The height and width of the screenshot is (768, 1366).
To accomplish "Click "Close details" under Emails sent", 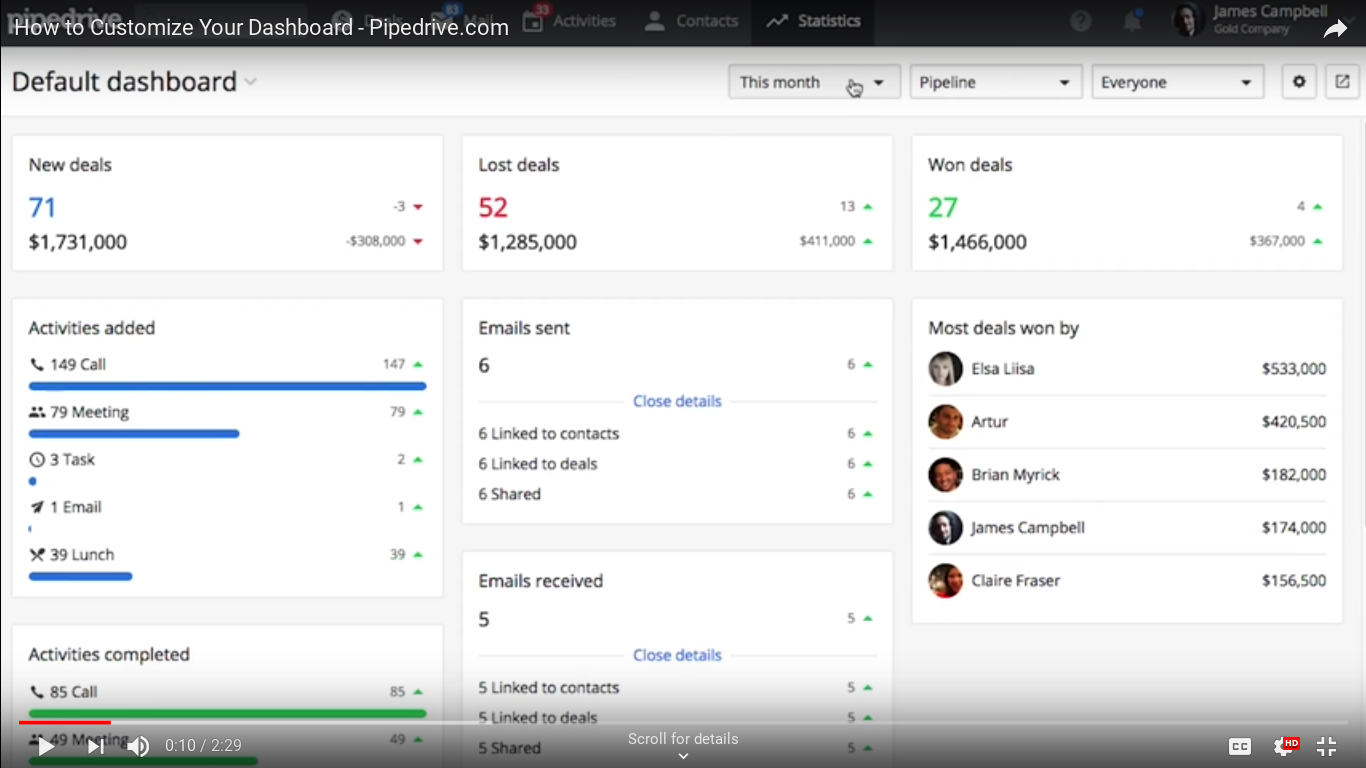I will [677, 401].
